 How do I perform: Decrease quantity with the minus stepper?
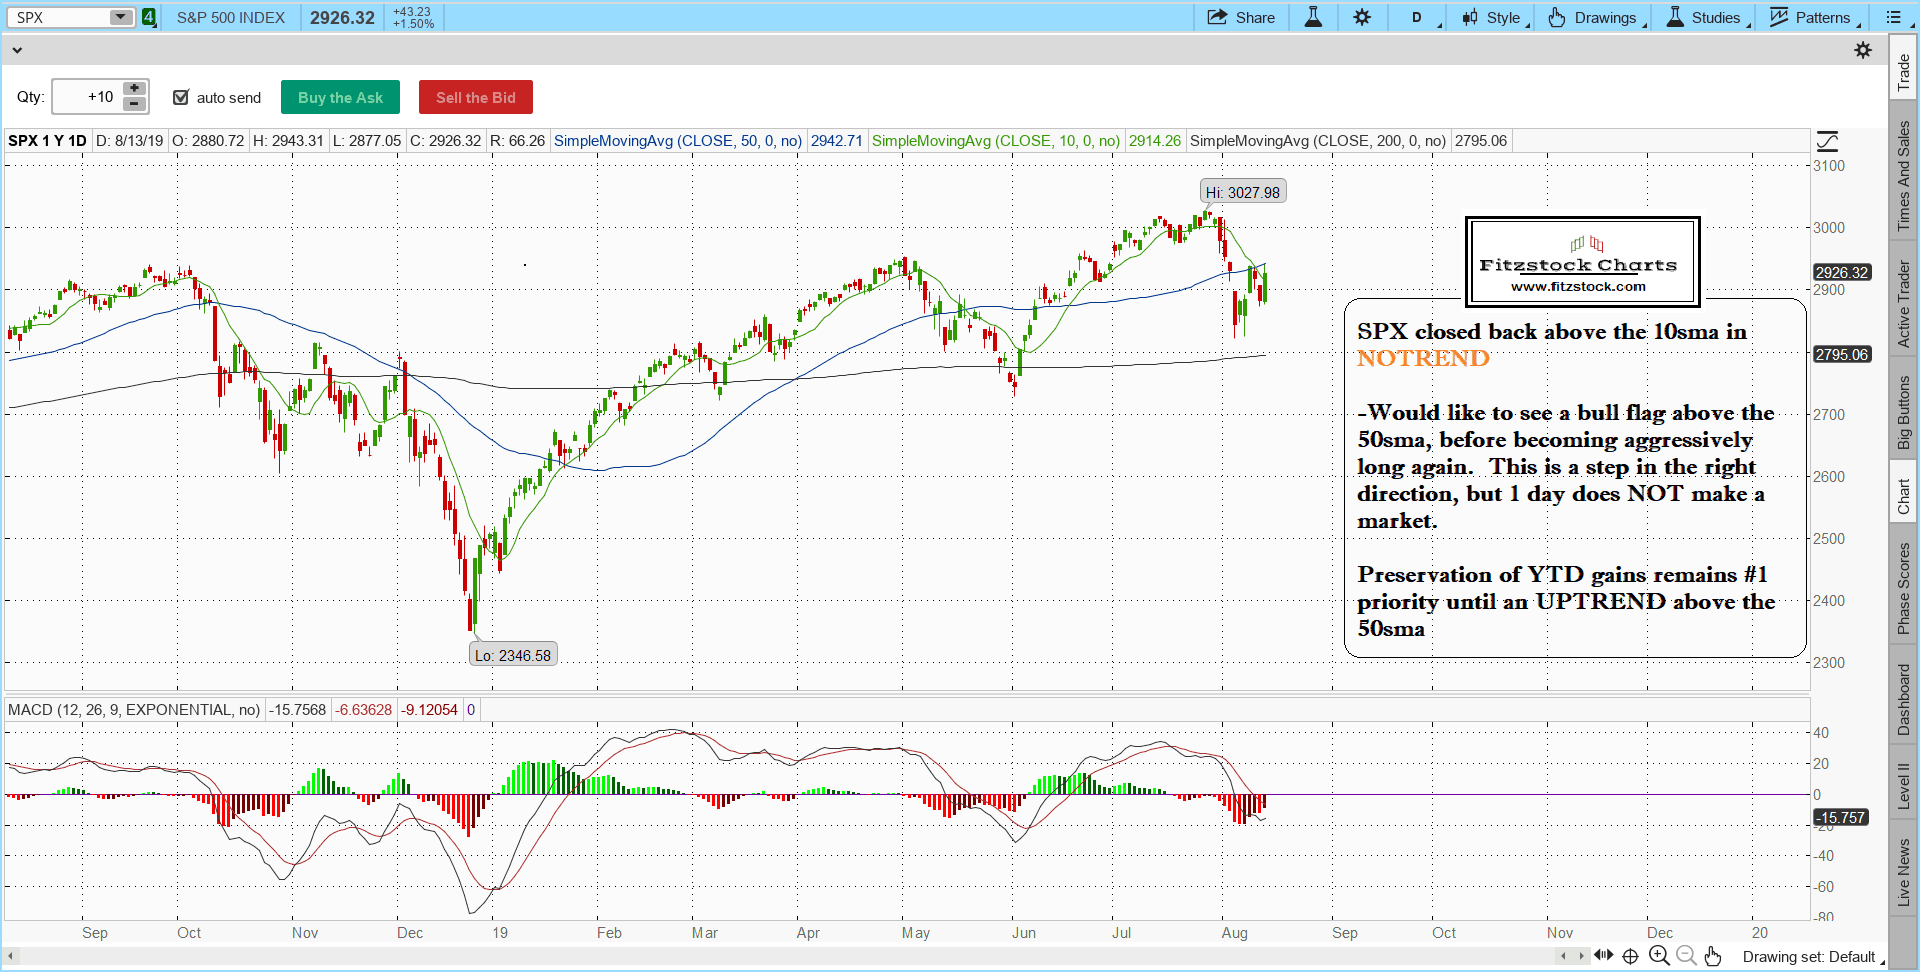[x=134, y=104]
